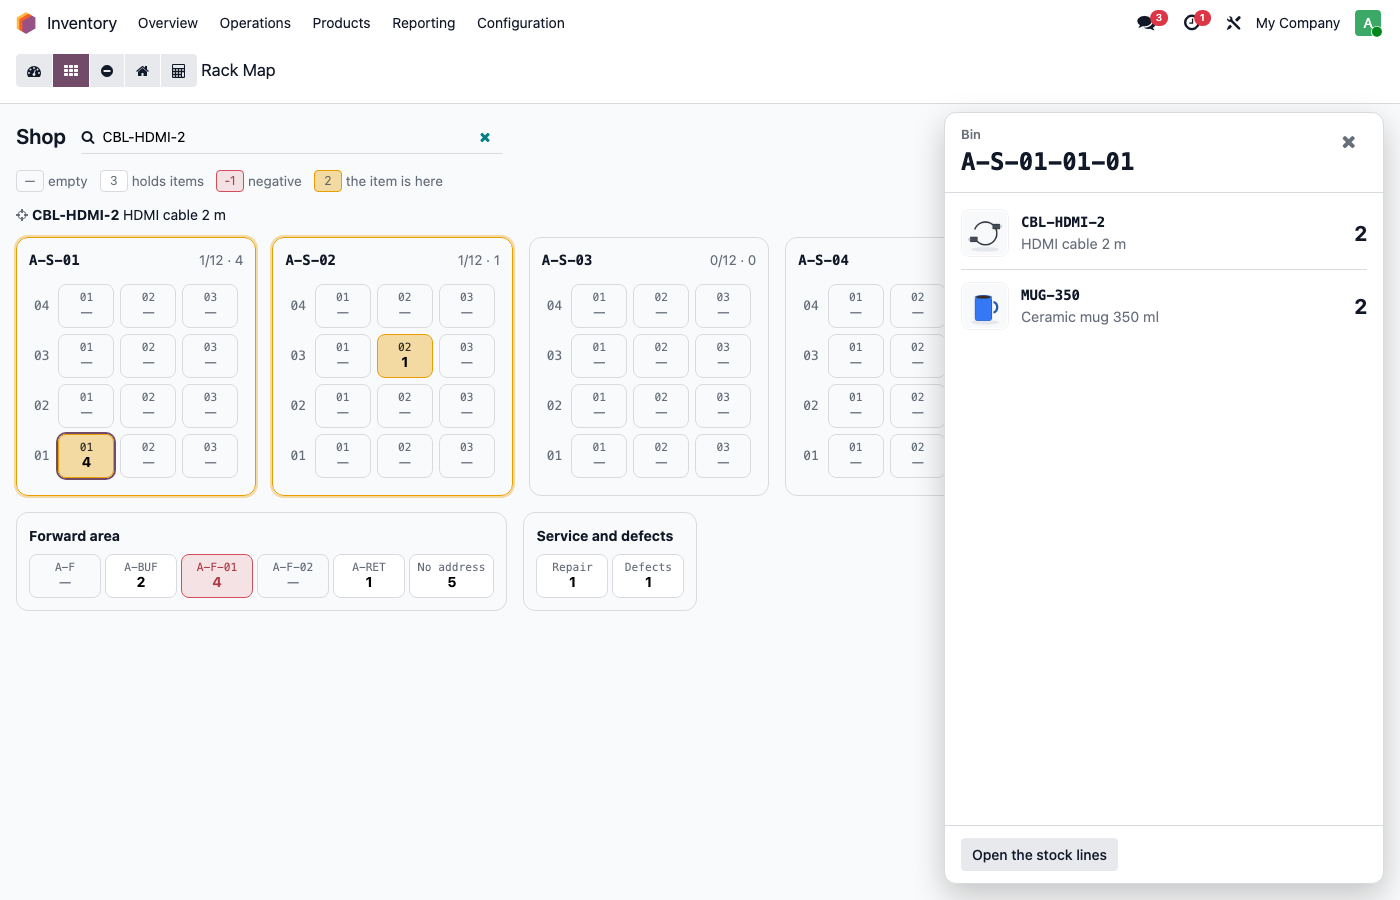Open the Reporting menu
The height and width of the screenshot is (900, 1400).
[x=424, y=23]
